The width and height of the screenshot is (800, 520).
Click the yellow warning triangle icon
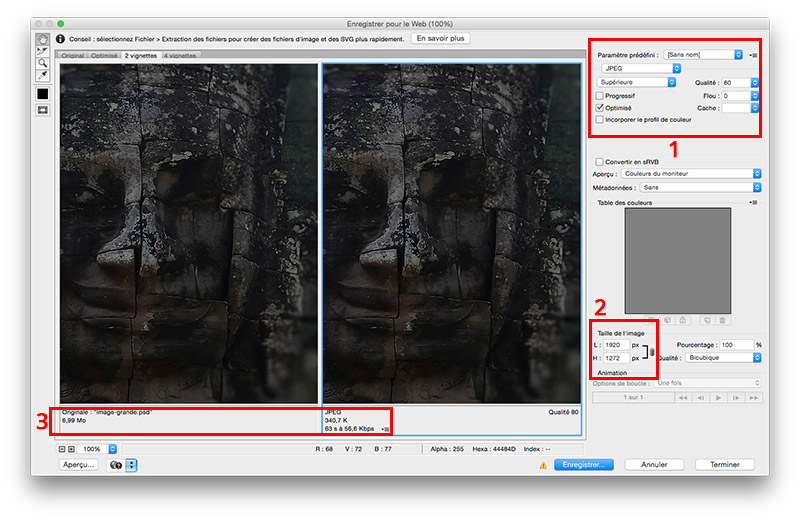coord(543,465)
